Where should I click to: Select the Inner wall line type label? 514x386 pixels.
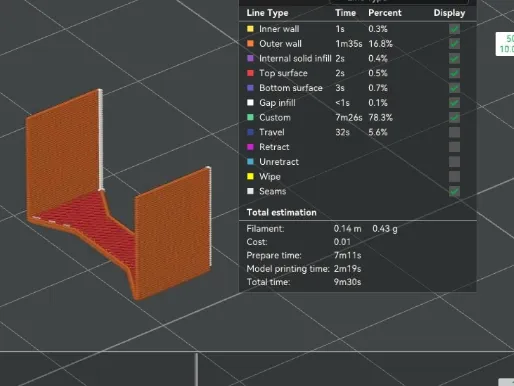click(x=279, y=29)
